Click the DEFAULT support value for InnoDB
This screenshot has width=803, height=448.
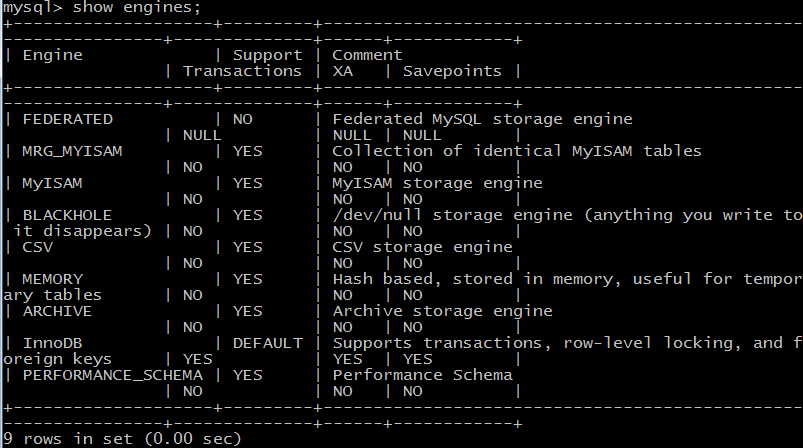click(267, 343)
